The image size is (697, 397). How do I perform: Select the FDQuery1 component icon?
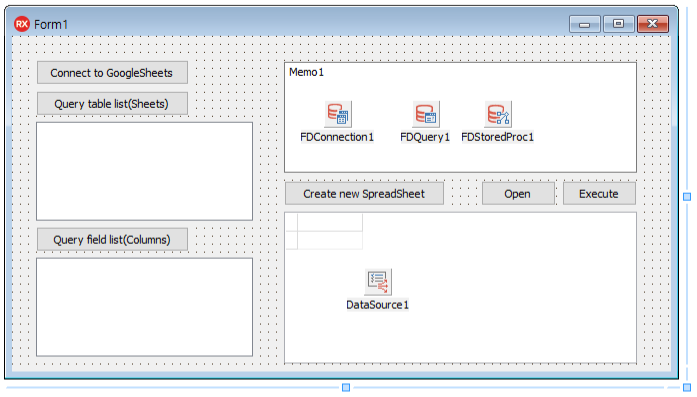426,114
